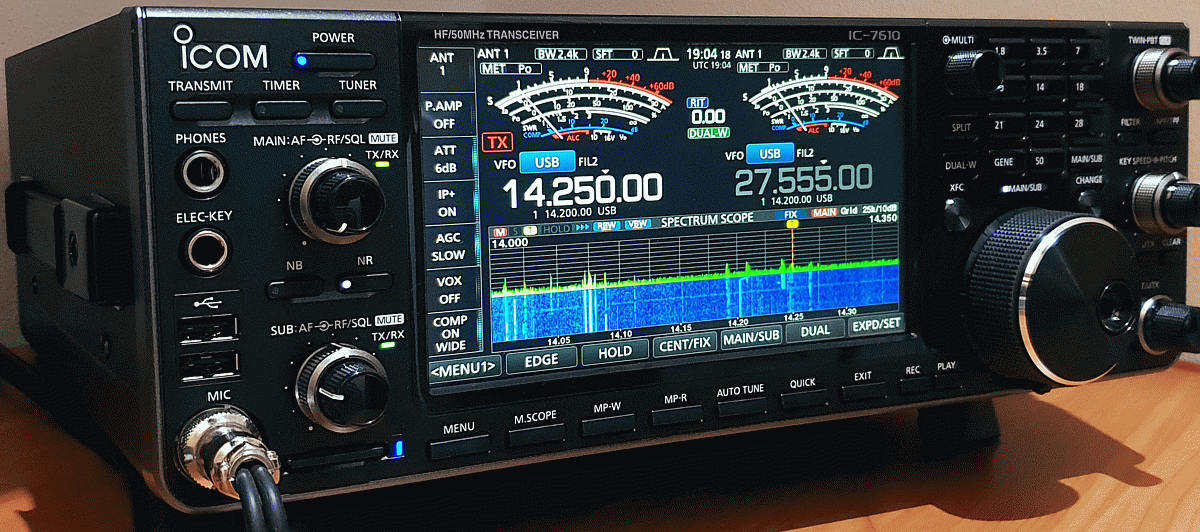Tap the main band USB mode indicator
Screen dimensions: 1200x532
[x=547, y=161]
